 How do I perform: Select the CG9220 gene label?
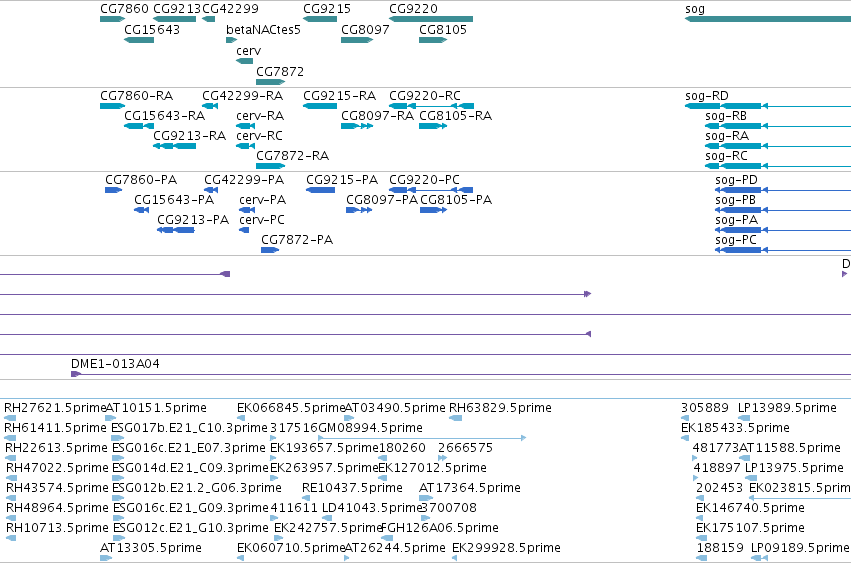413,9
